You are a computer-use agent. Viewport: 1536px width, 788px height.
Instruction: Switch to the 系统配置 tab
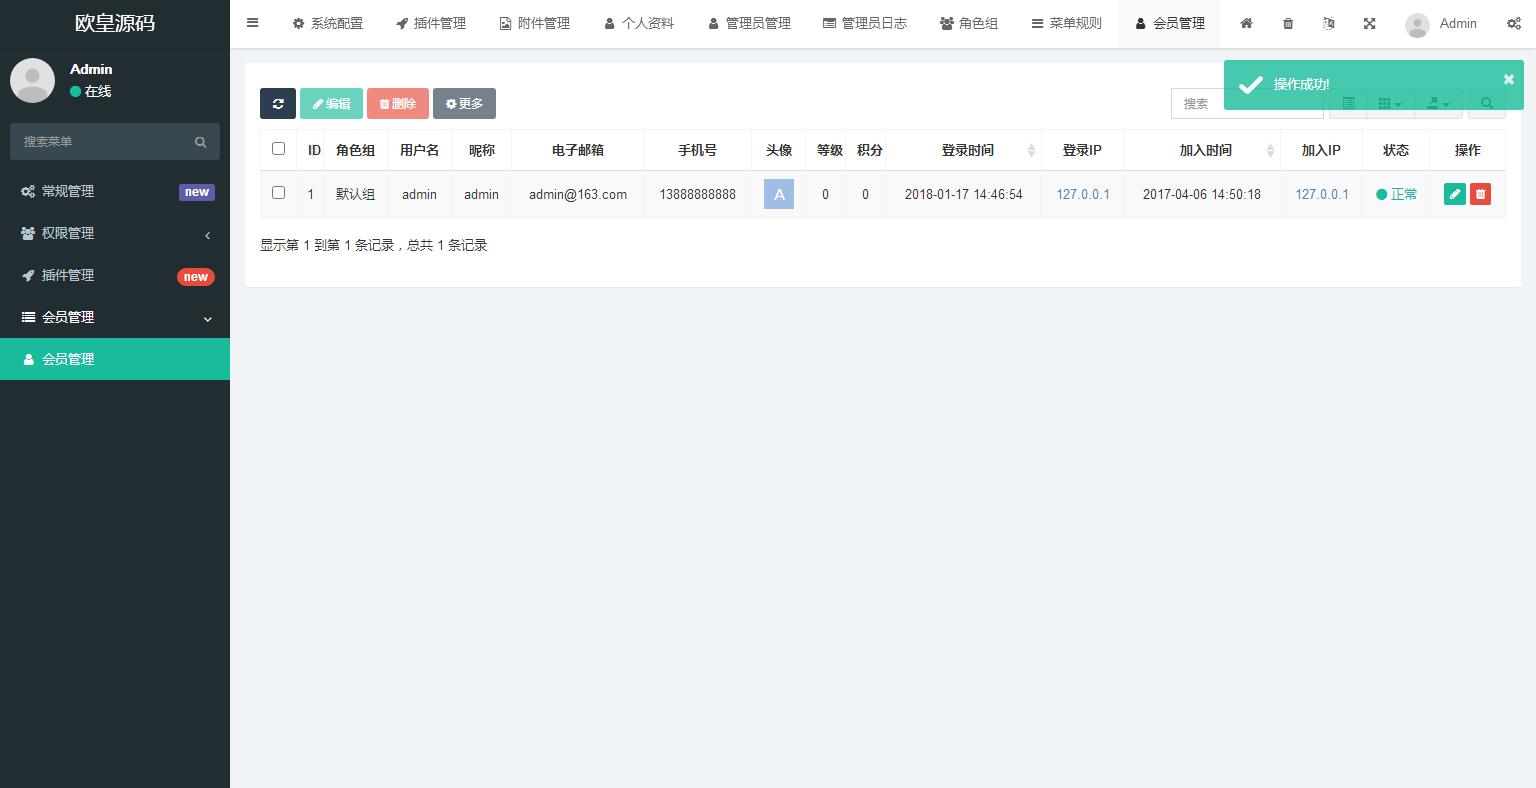click(327, 23)
